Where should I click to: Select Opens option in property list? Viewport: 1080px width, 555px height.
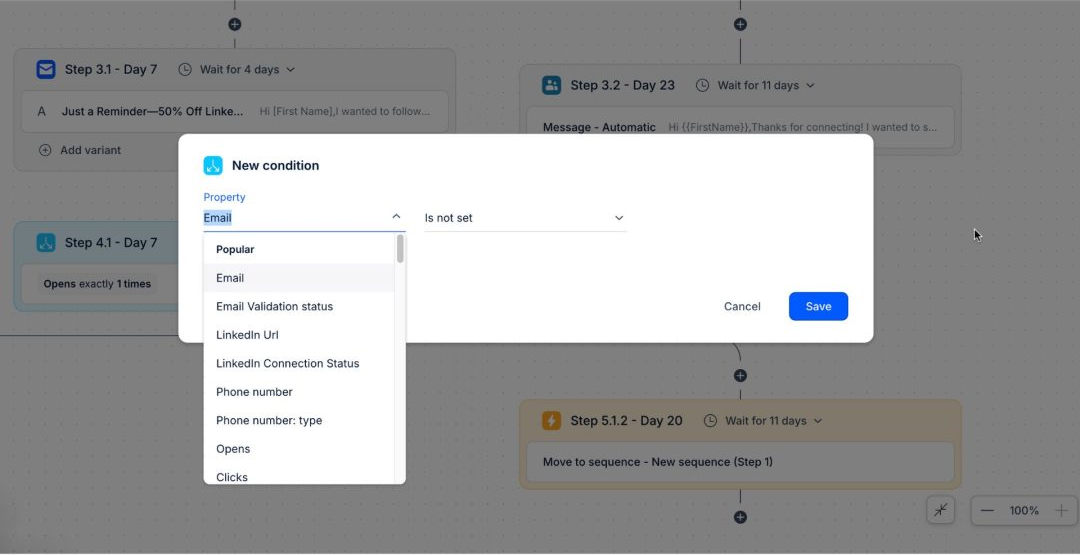click(299, 449)
